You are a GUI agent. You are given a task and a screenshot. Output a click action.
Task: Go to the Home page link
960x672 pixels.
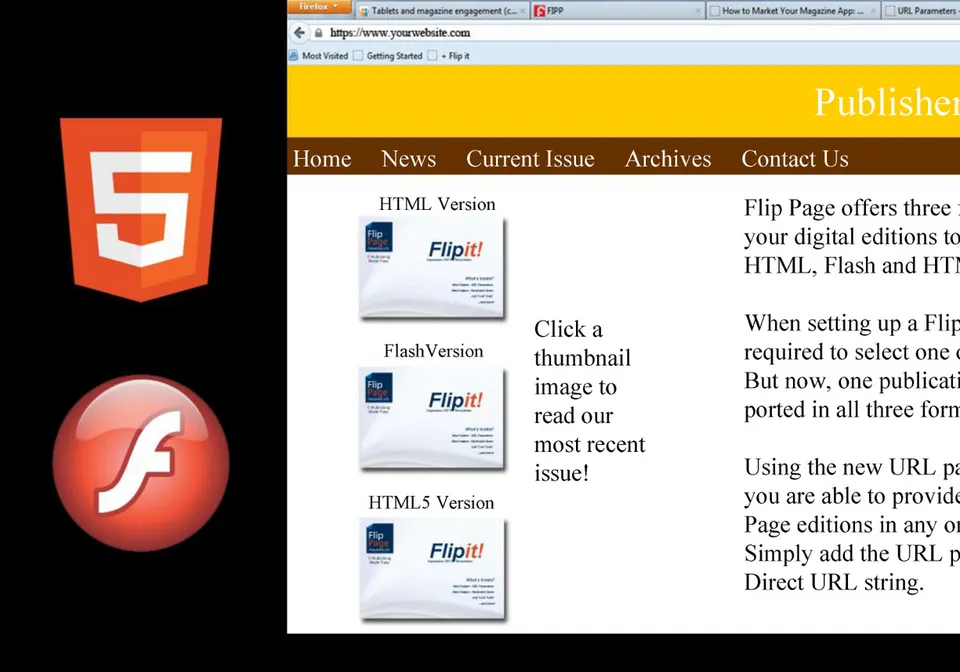(322, 159)
